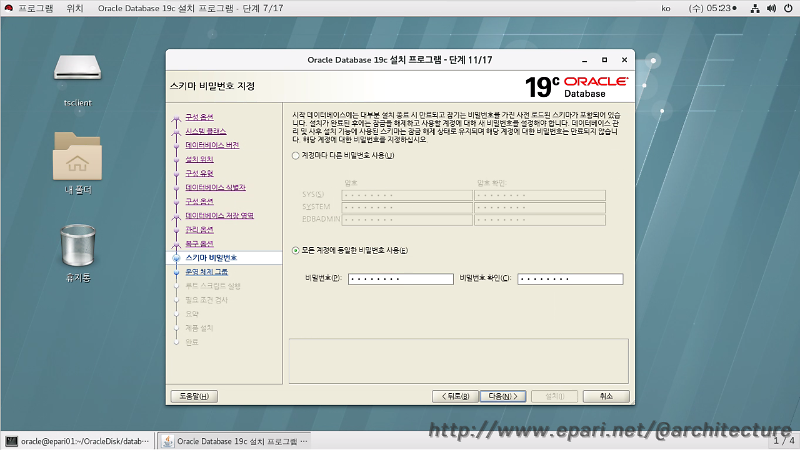The width and height of the screenshot is (800, 450).
Task: Go to 운영 체제 그룹 step link
Action: 207,272
